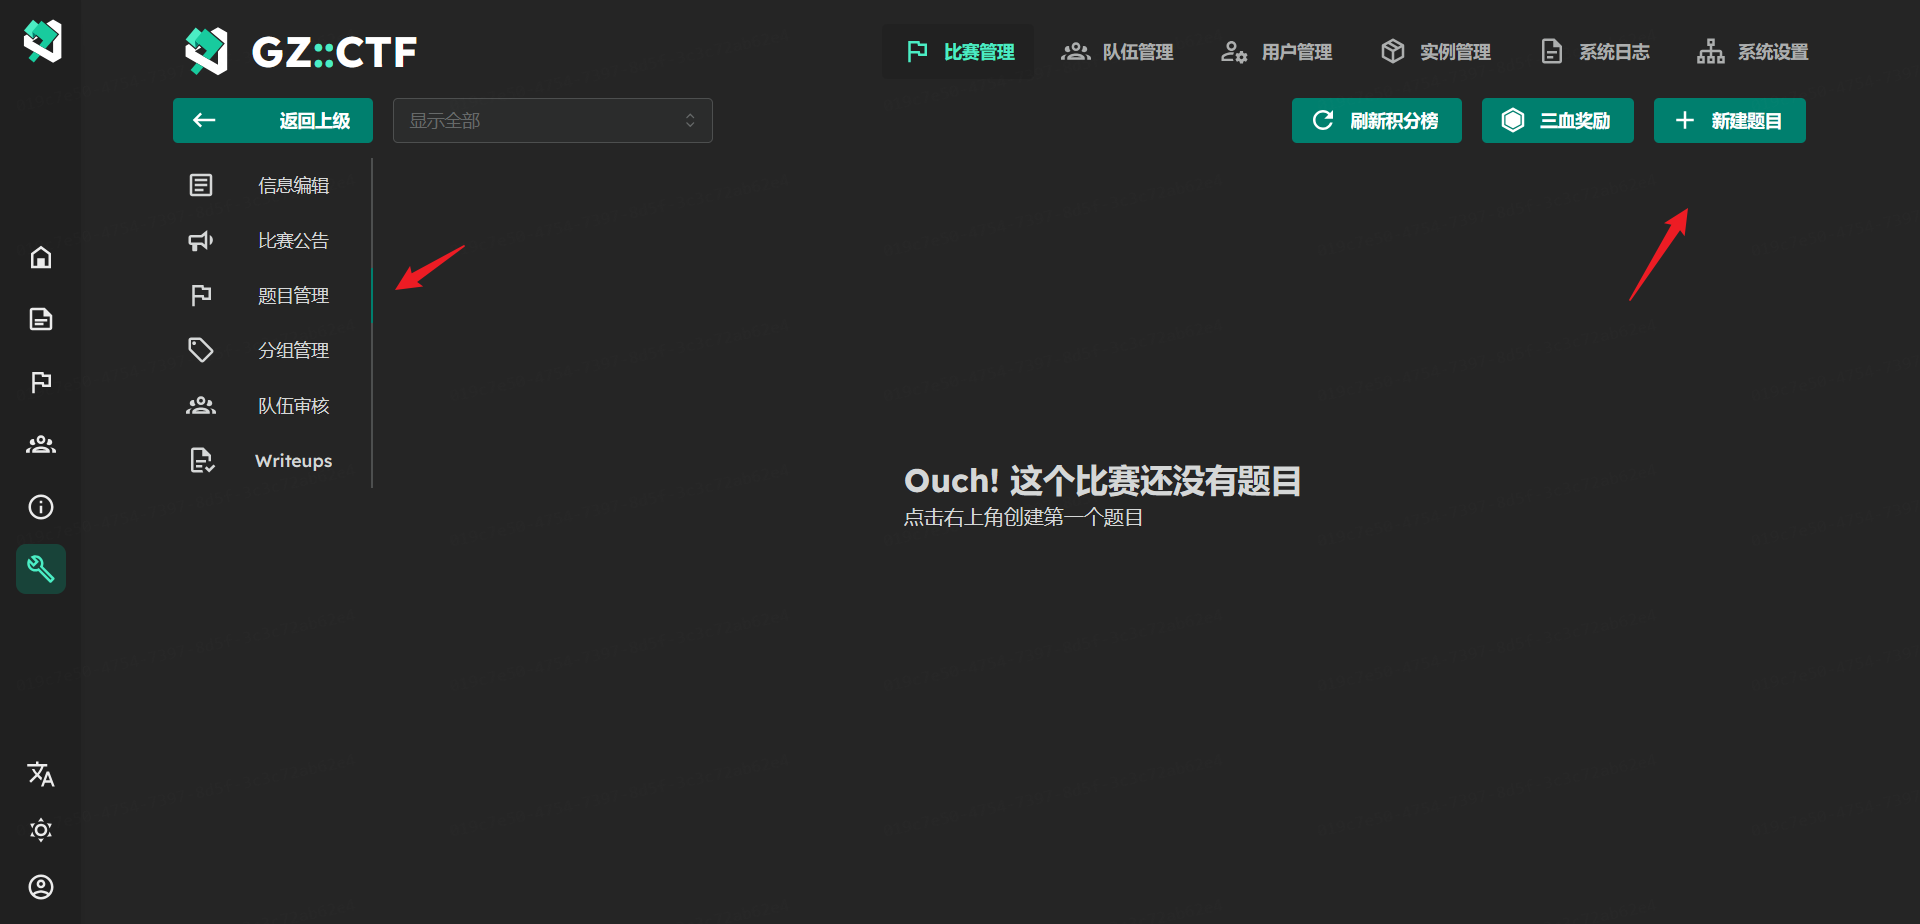The width and height of the screenshot is (1920, 924).
Task: Open the 系统日志 tab
Action: (1594, 52)
